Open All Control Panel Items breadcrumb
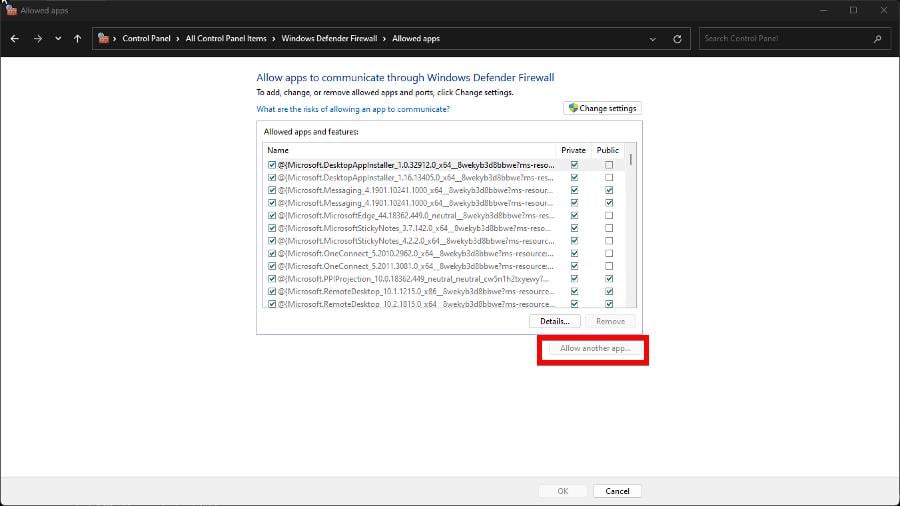The width and height of the screenshot is (900, 506). (x=226, y=38)
